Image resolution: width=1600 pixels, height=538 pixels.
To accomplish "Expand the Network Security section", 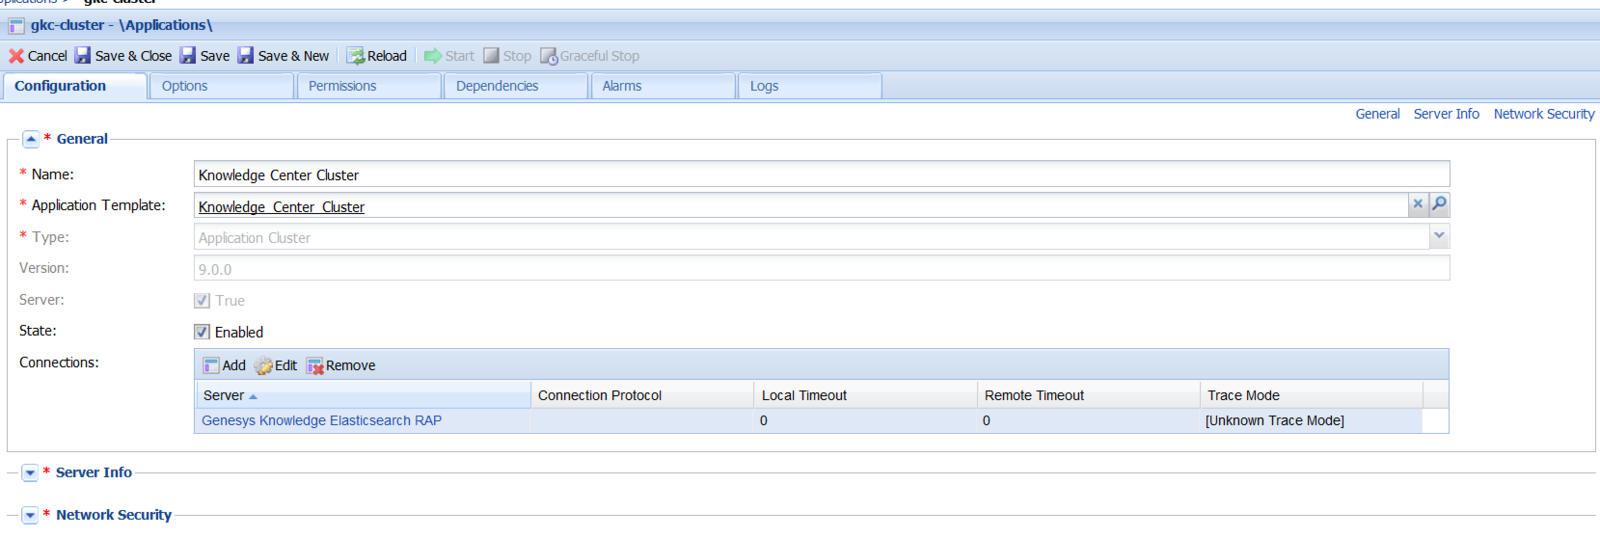I will tap(30, 515).
